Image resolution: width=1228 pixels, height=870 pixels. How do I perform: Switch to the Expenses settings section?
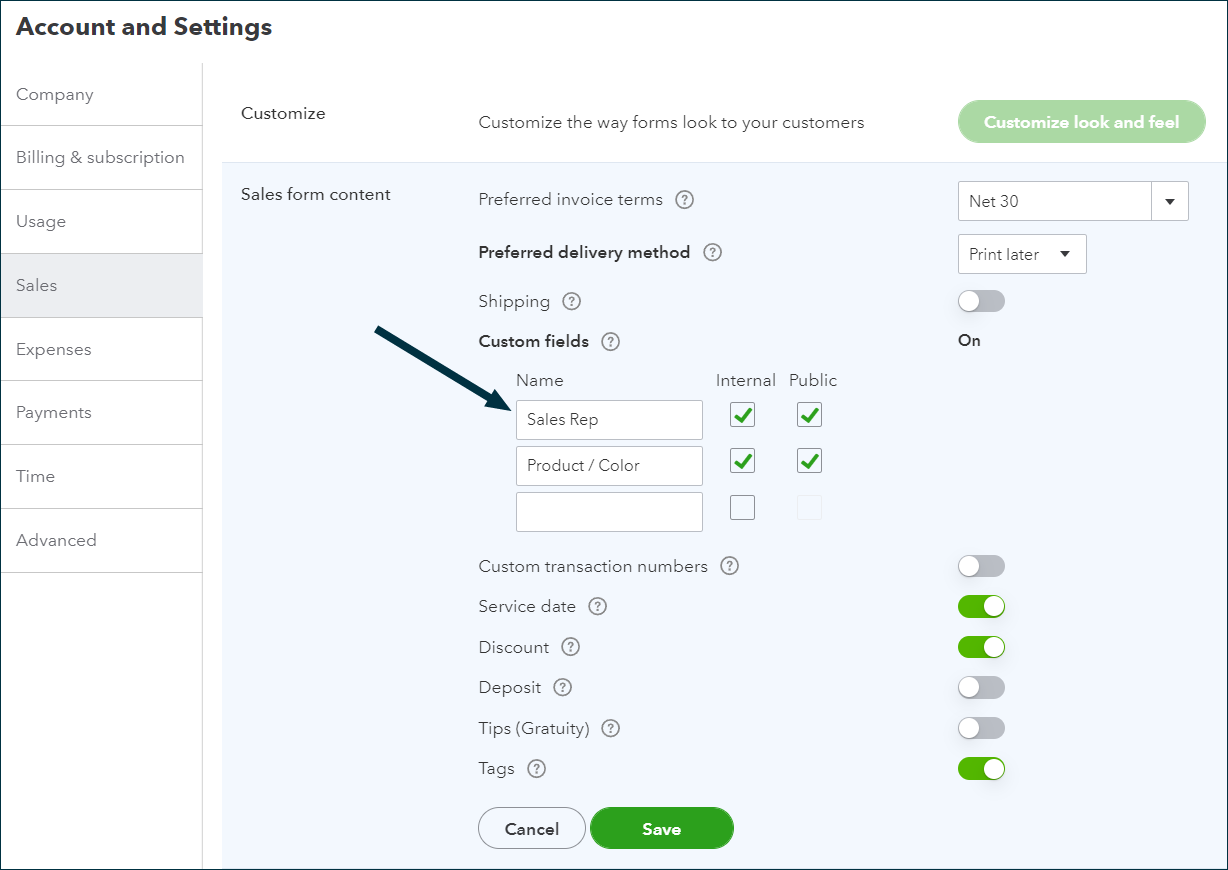point(53,349)
